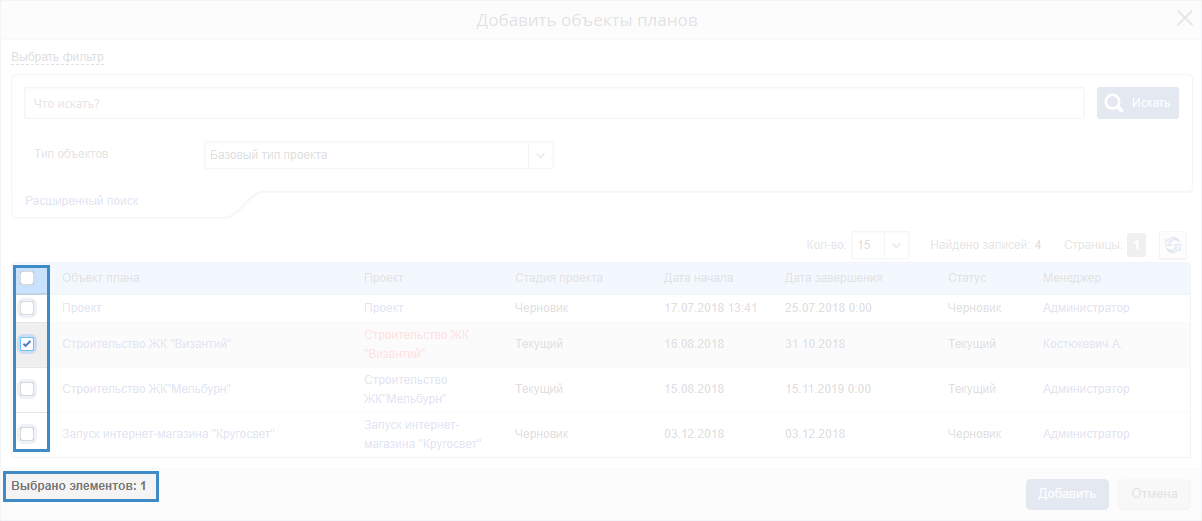Expand the 'Кол-во' records per page dropdown
1202x521 pixels.
pyautogui.click(x=897, y=245)
